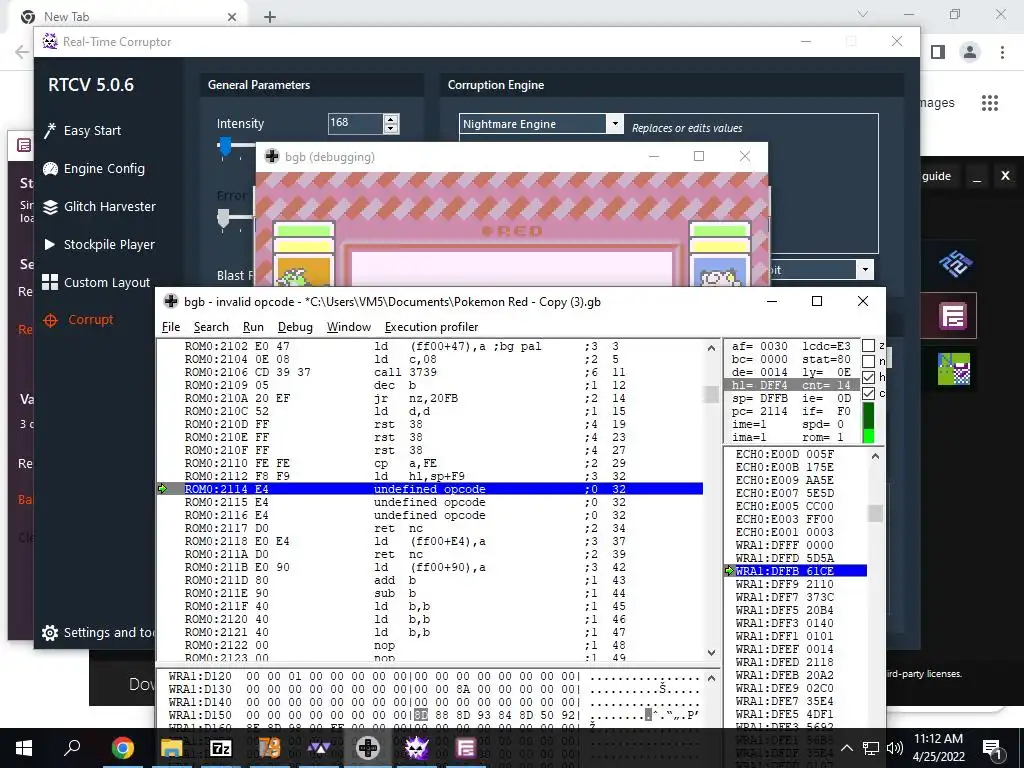This screenshot has height=768, width=1024.
Task: Open Engine Config in RTCV sidebar
Action: 93,168
